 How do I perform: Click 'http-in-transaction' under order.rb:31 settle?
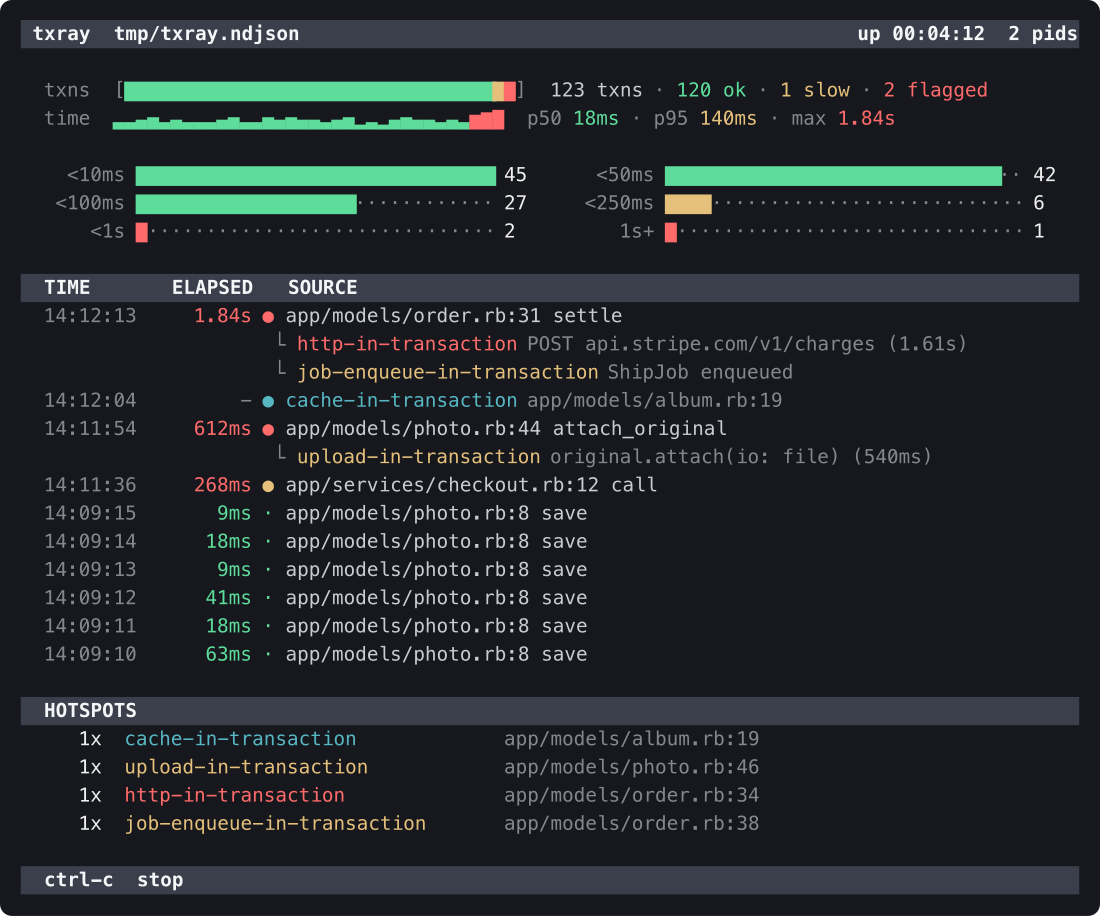407,344
